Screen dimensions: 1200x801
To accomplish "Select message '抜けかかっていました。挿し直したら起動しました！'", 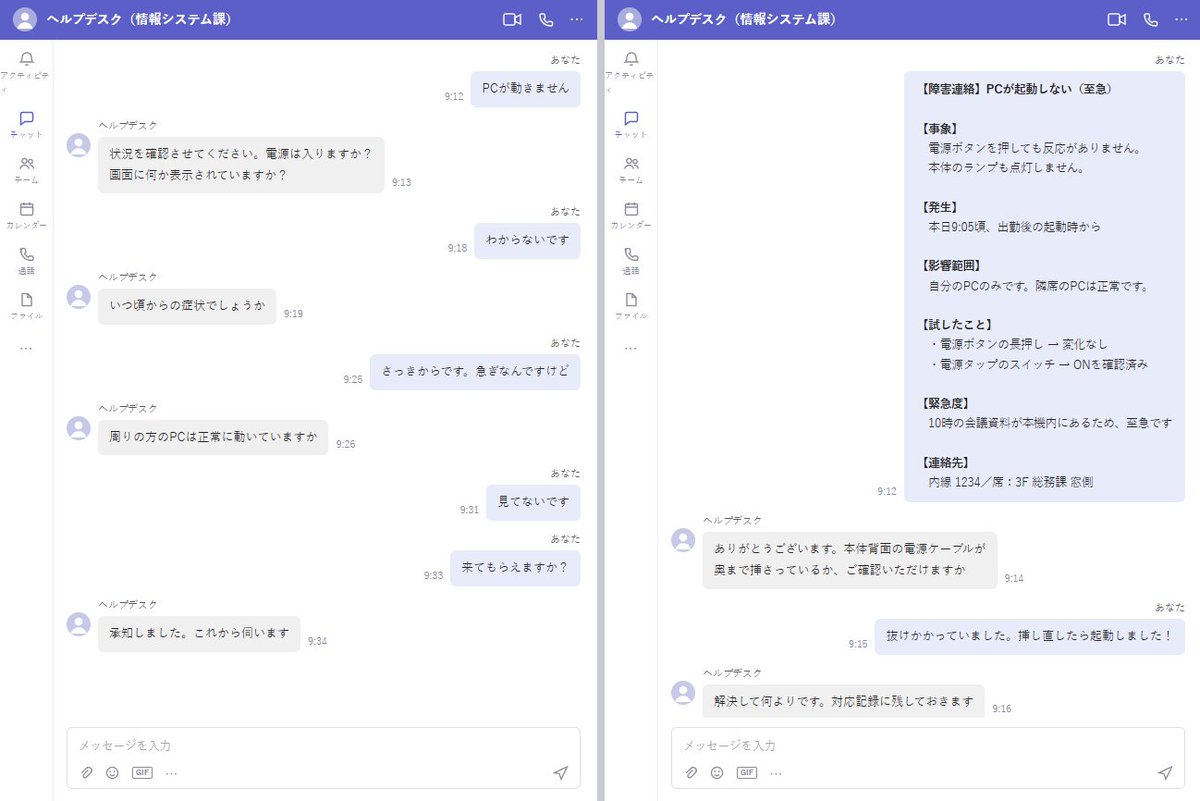I will 1030,636.
